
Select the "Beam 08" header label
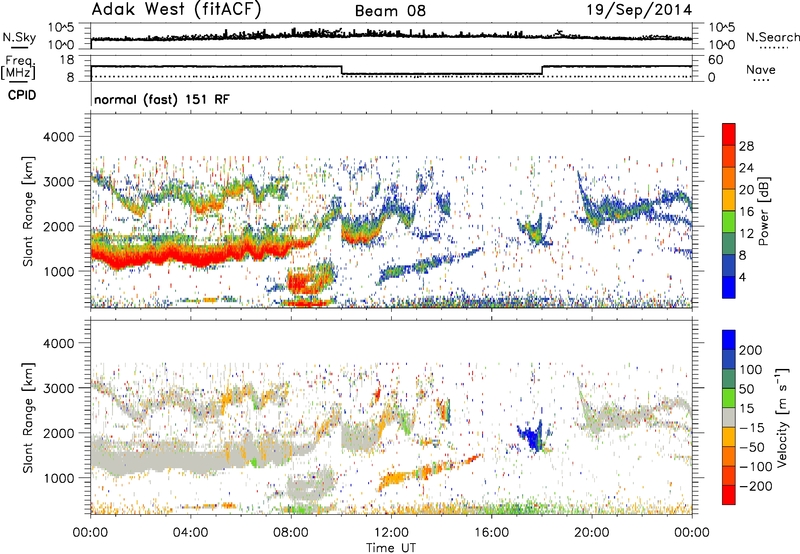coord(390,11)
